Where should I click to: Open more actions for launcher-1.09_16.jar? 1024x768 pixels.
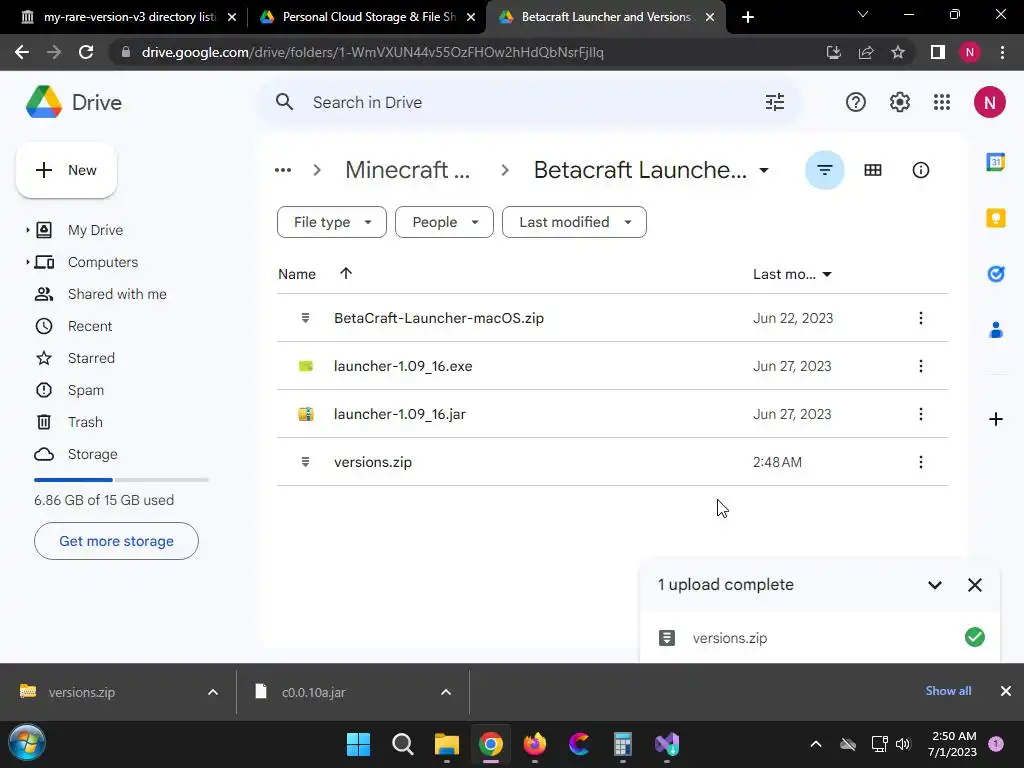[x=920, y=414]
